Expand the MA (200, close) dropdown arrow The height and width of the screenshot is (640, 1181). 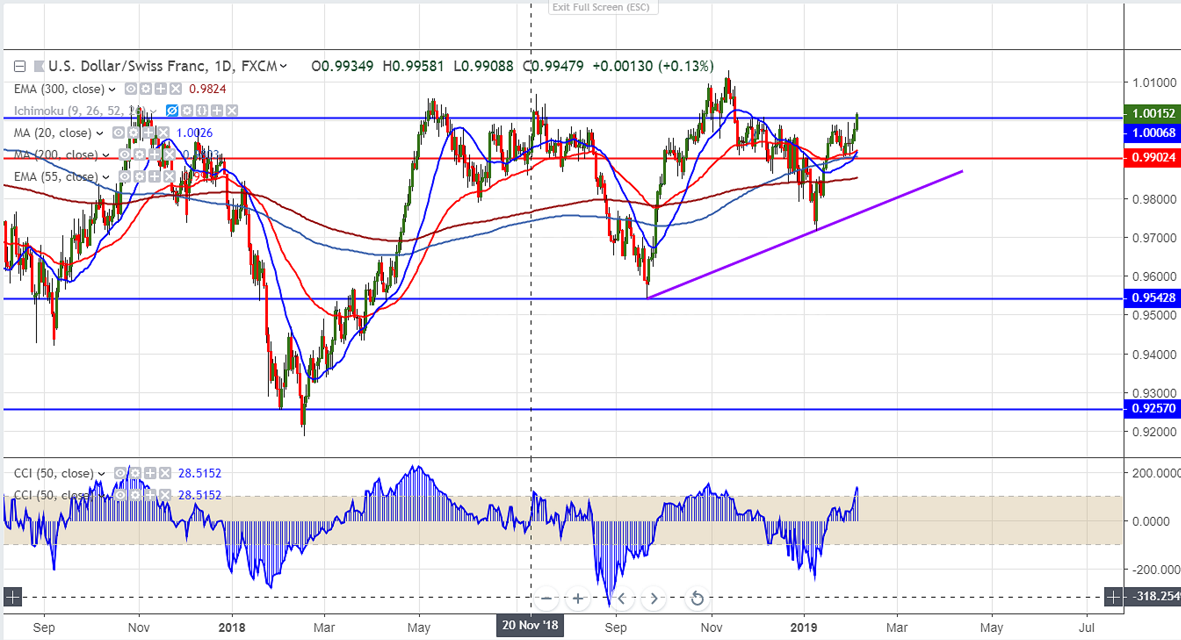[105, 155]
